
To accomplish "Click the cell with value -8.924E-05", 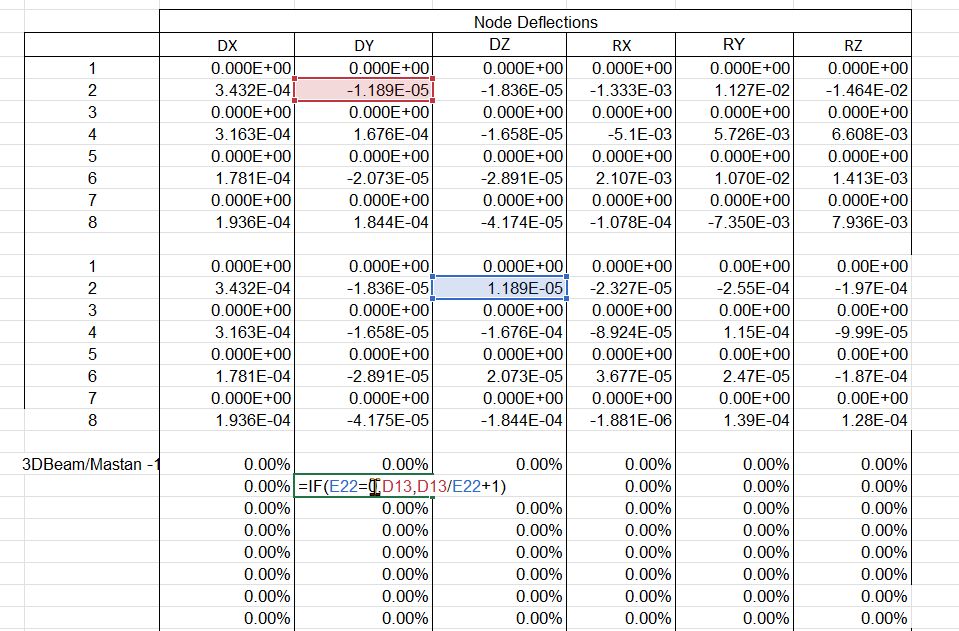I will click(x=621, y=332).
